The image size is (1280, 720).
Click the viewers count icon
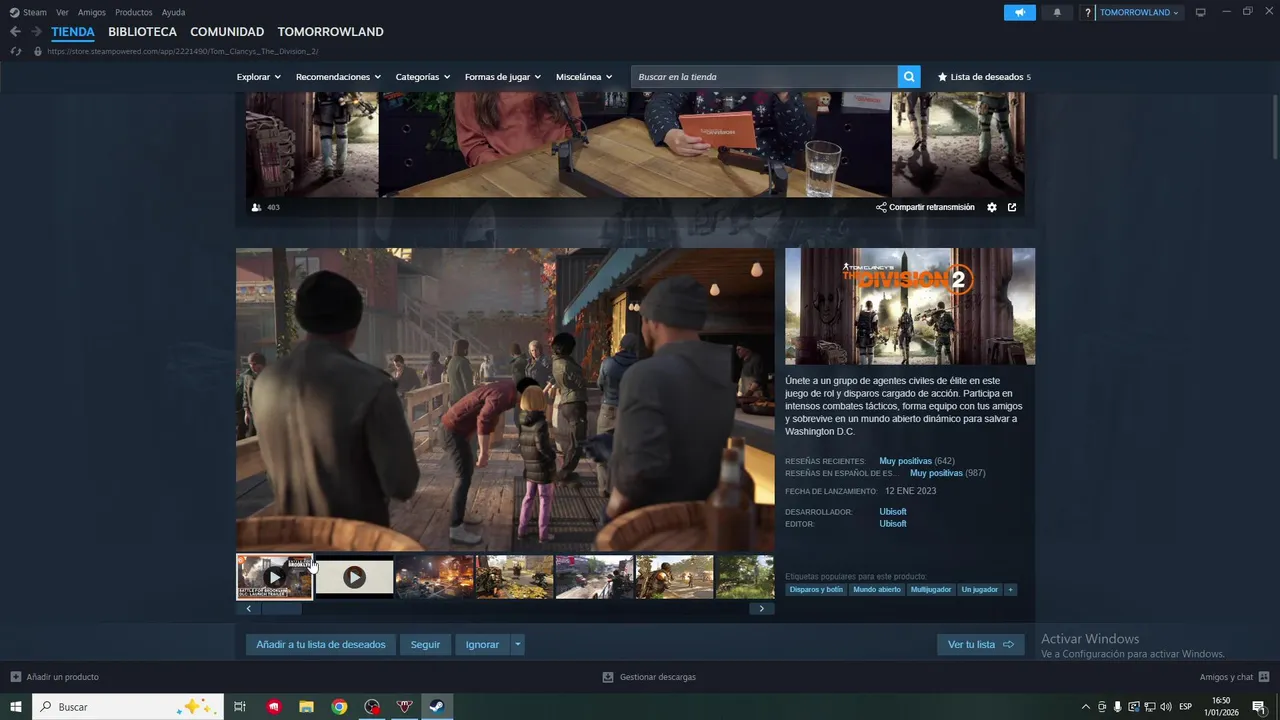(x=257, y=207)
